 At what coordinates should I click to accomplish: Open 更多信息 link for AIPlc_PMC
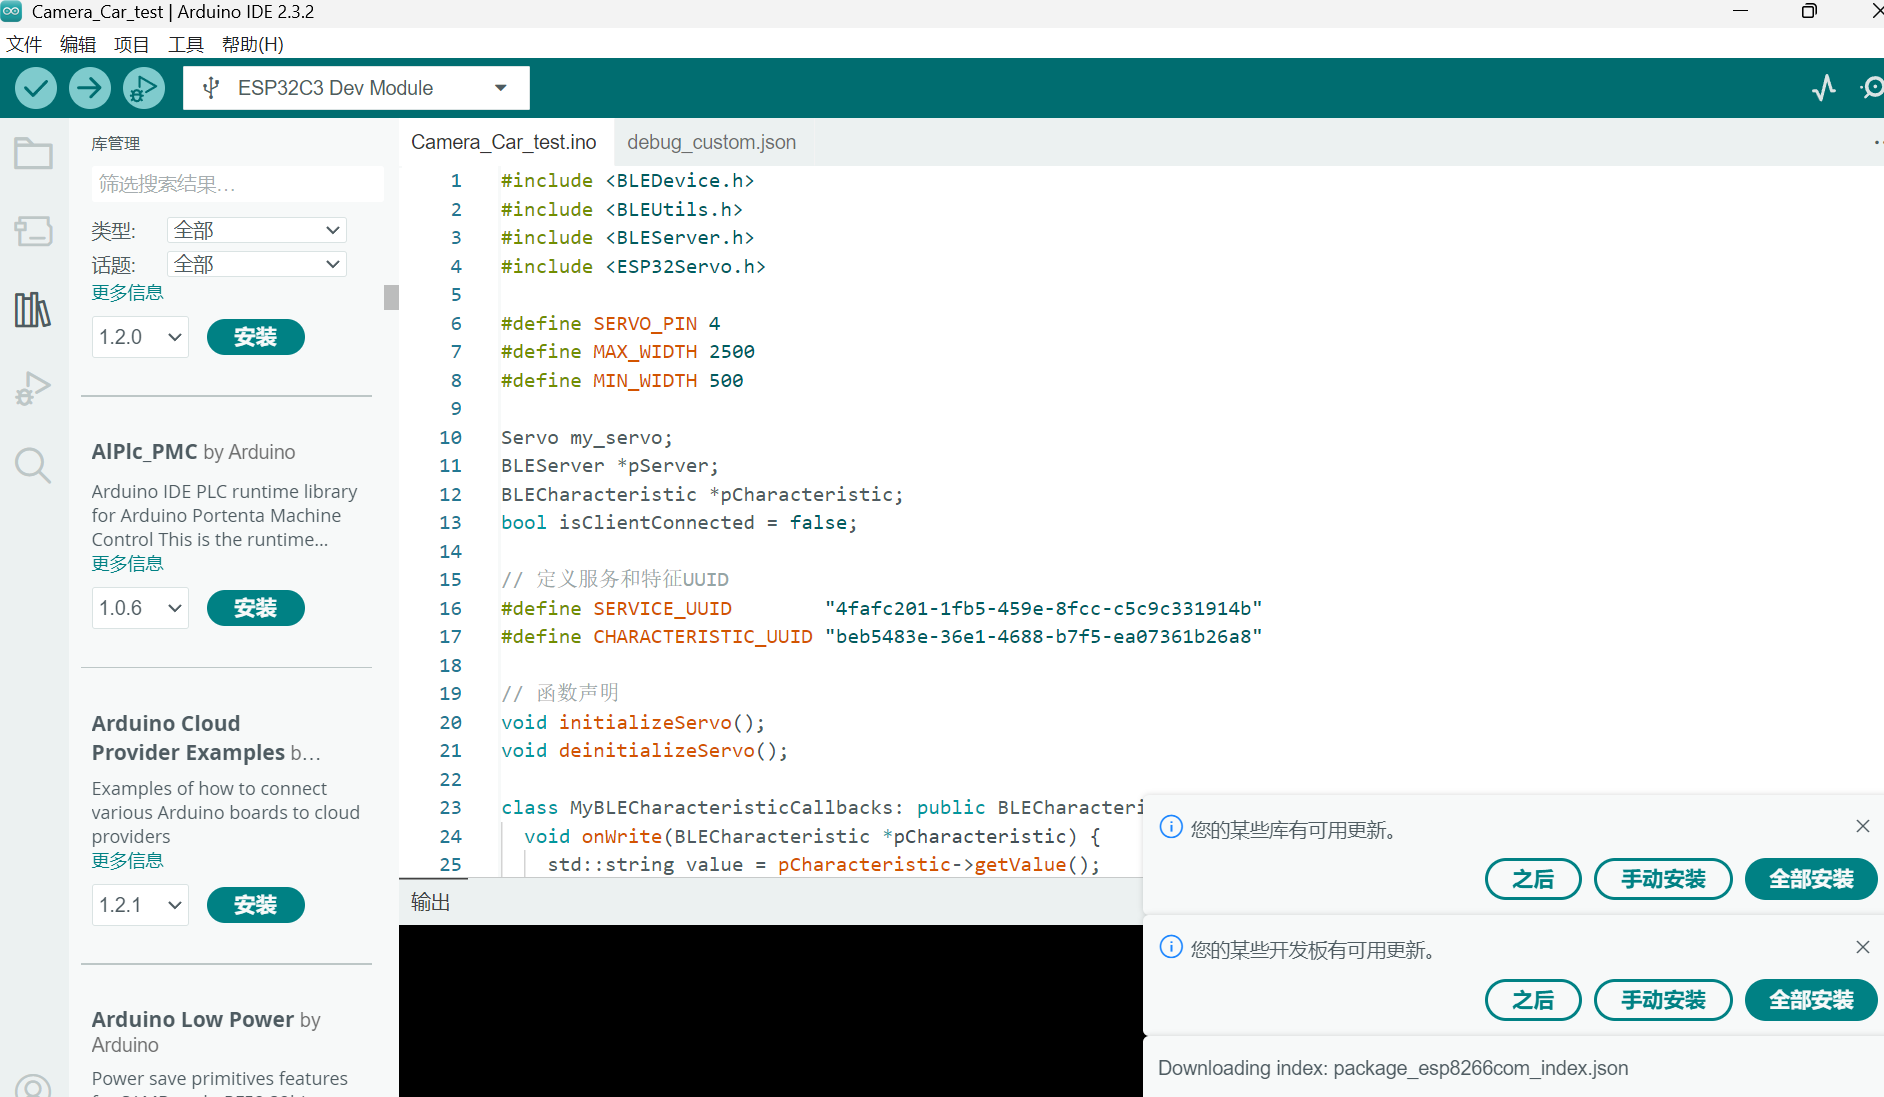coord(128,564)
